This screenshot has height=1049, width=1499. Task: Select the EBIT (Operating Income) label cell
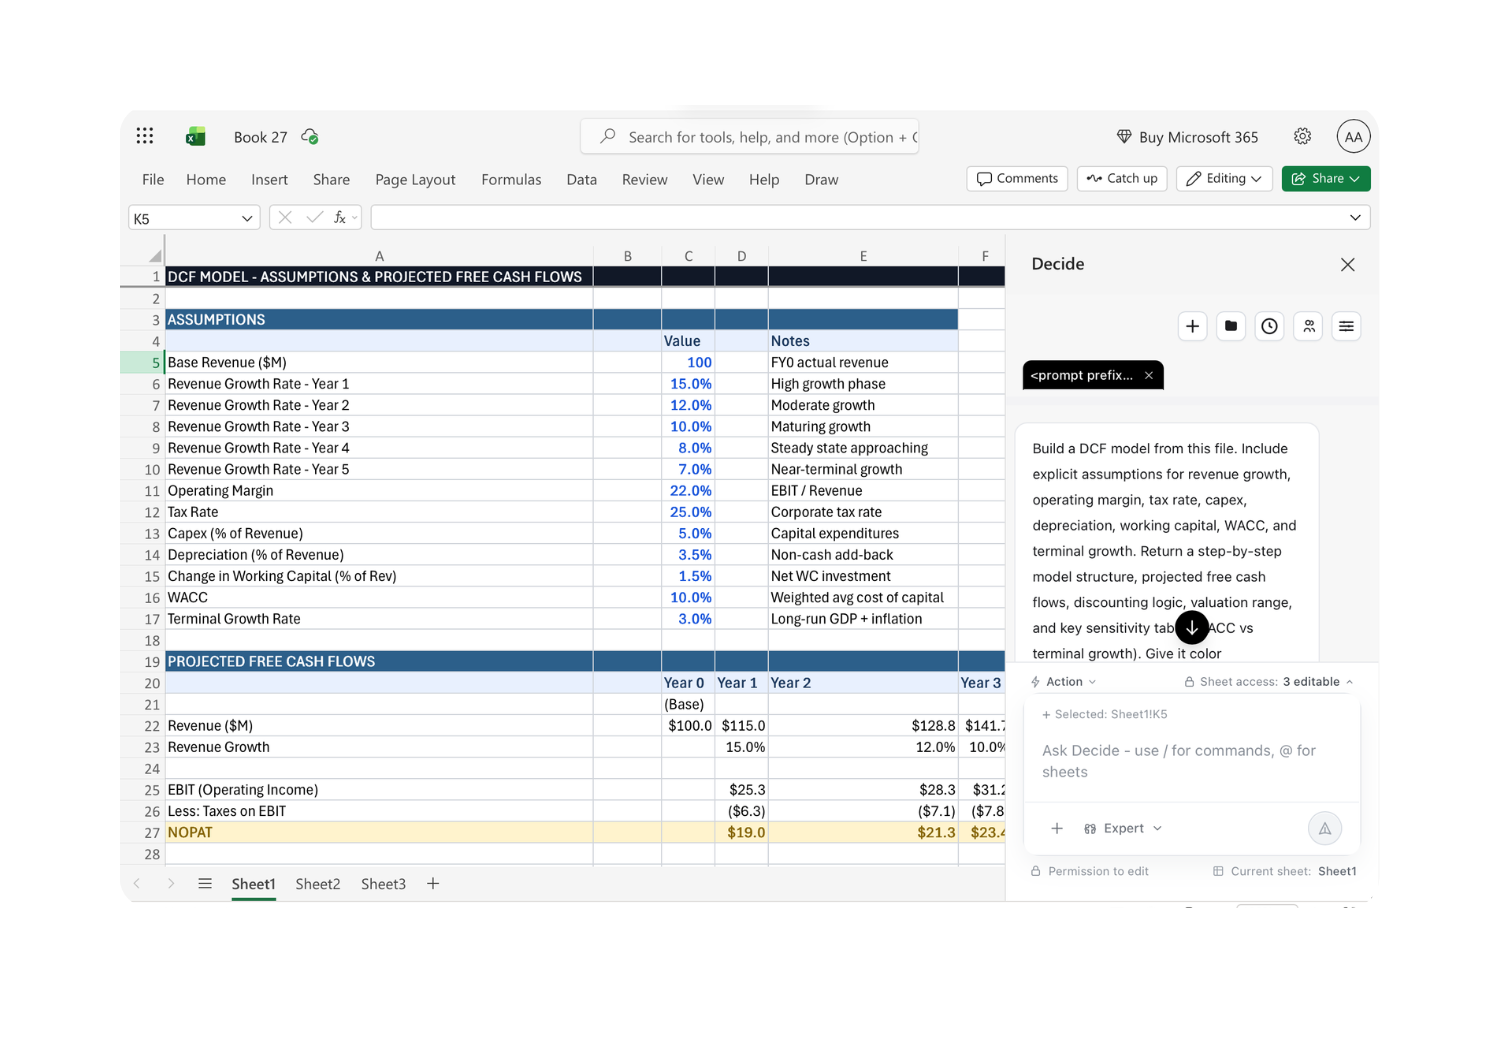pos(379,790)
